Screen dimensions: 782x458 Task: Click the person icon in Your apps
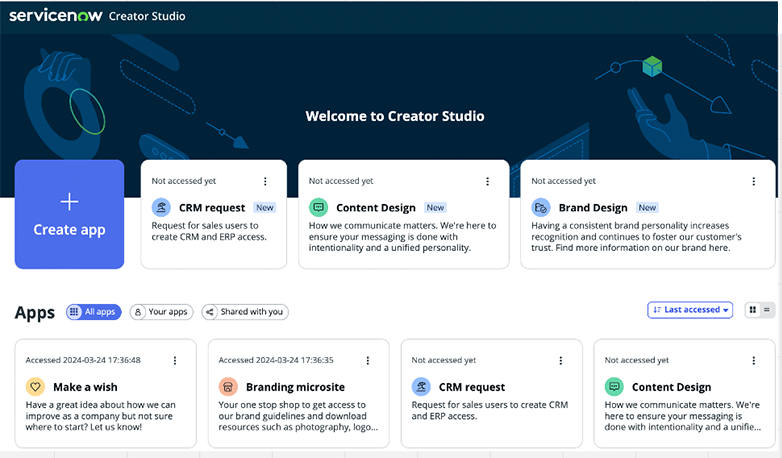pyautogui.click(x=138, y=312)
